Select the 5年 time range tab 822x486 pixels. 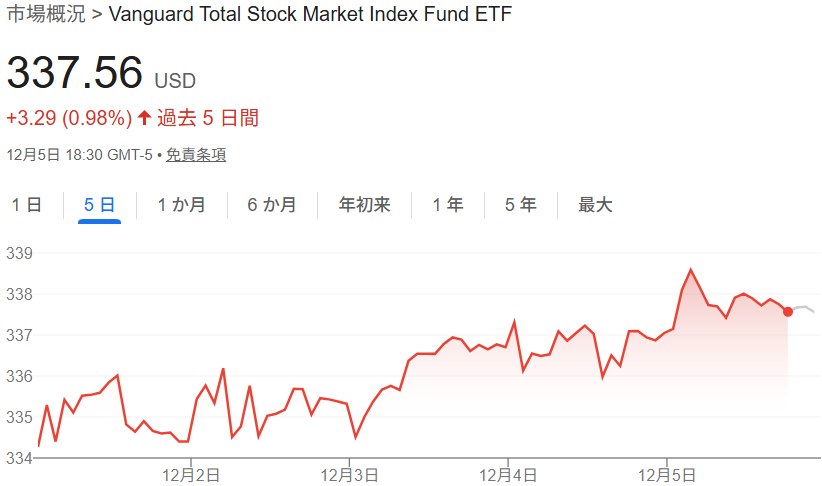pyautogui.click(x=520, y=205)
